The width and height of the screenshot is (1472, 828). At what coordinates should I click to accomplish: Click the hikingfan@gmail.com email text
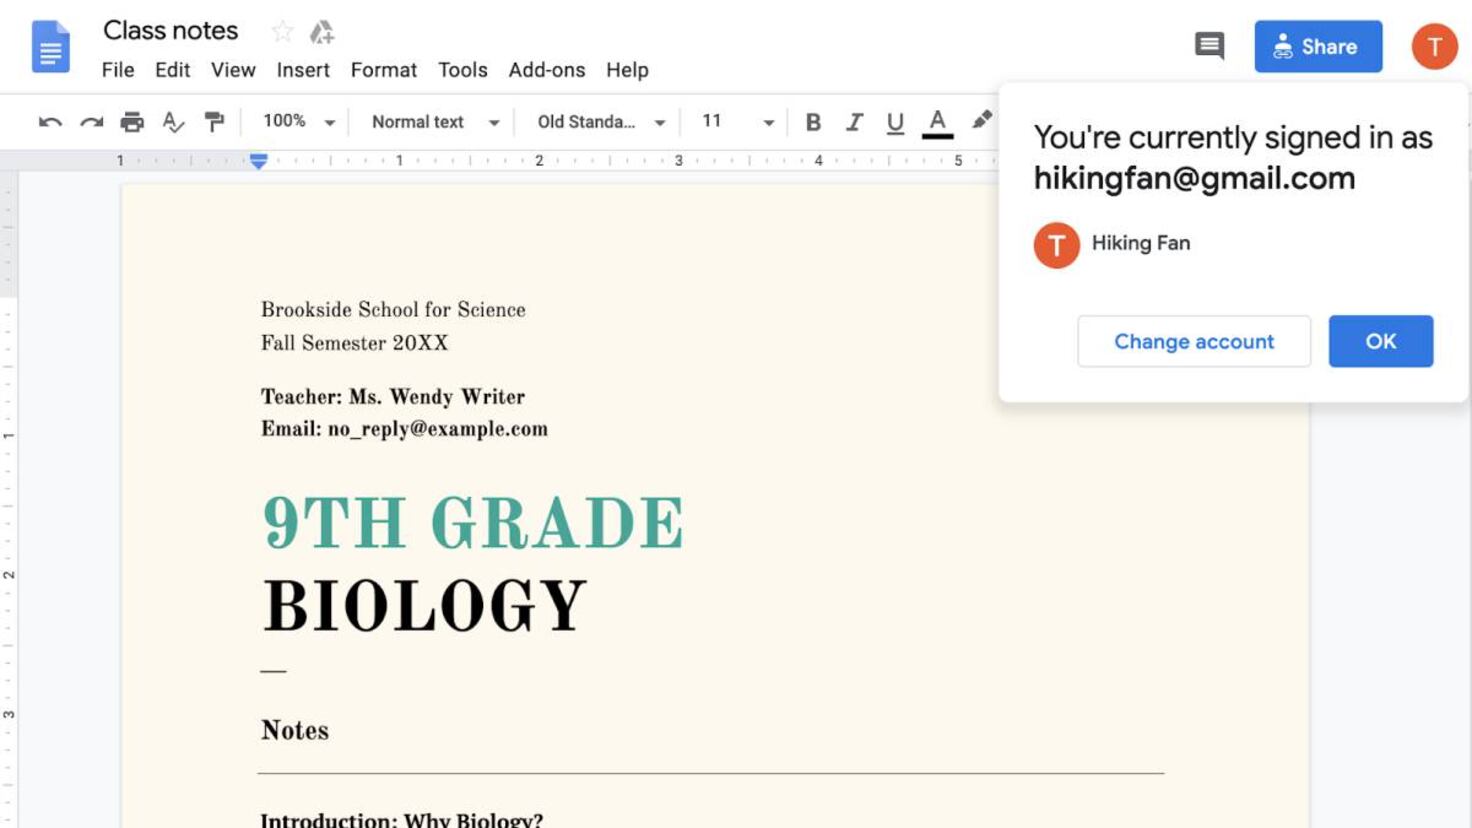[x=1194, y=178]
